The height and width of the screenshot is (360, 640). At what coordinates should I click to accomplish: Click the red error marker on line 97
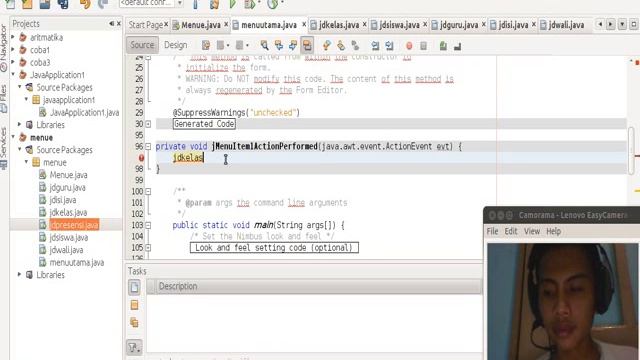tap(141, 158)
